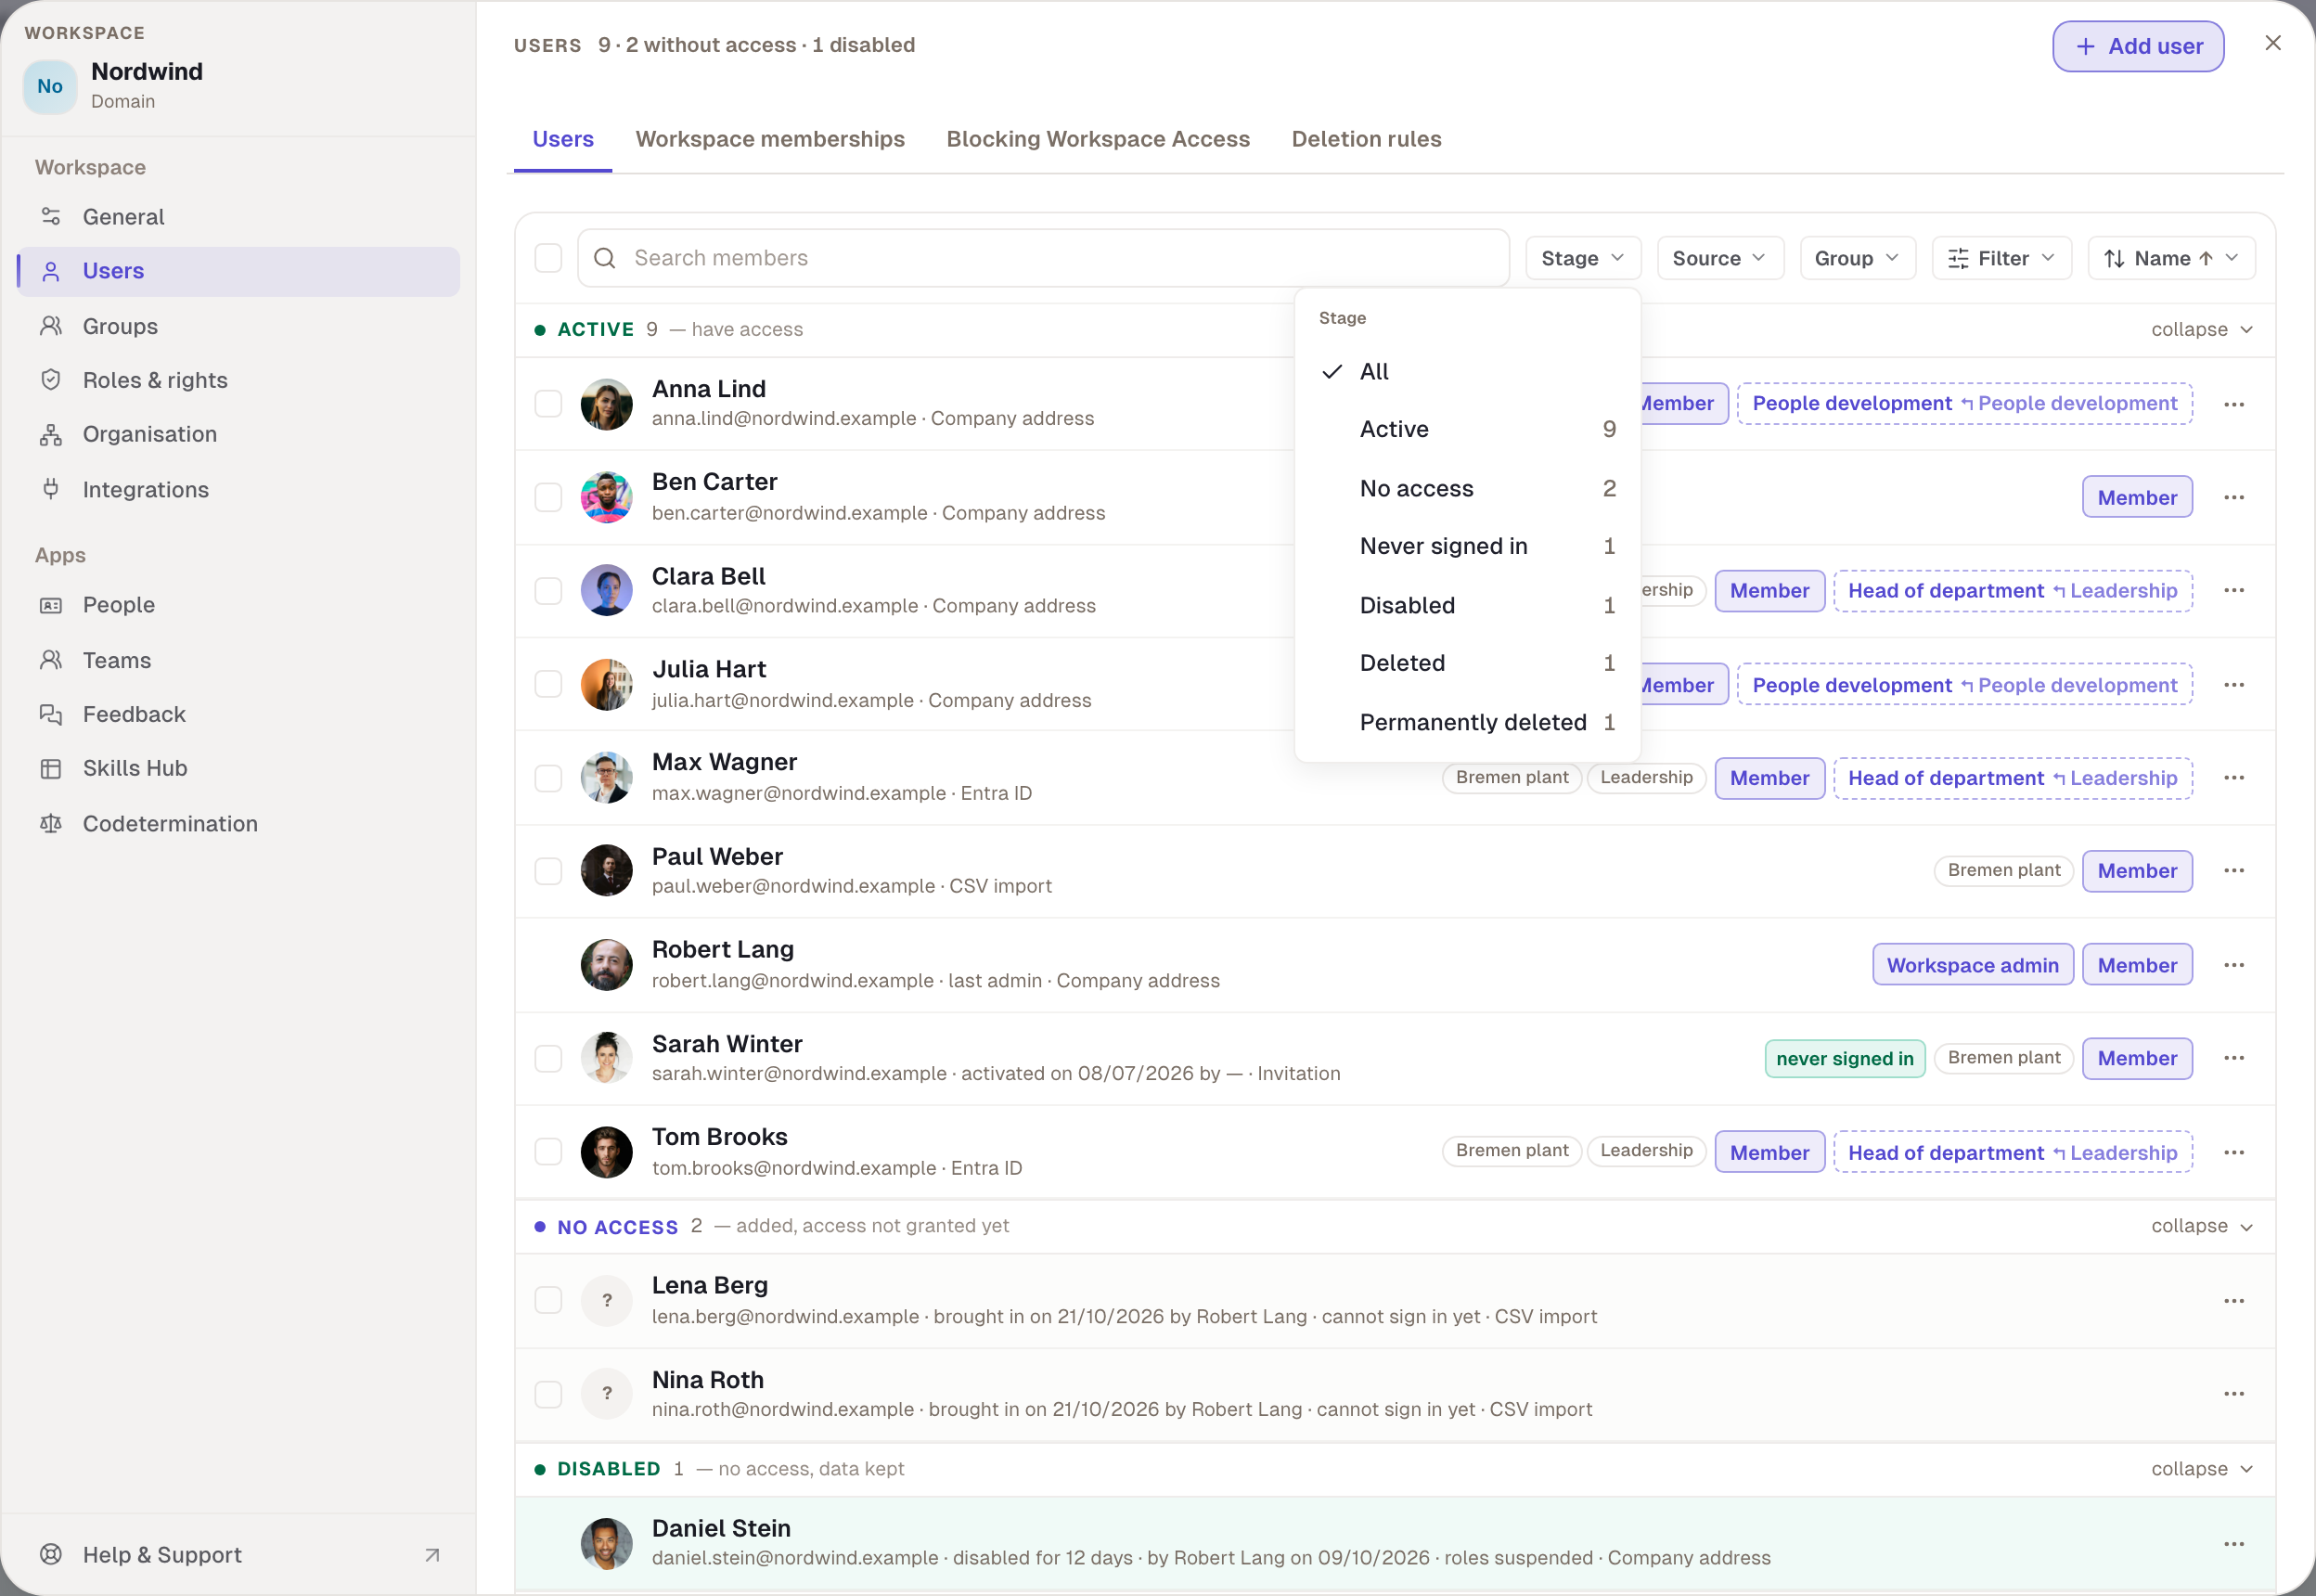Screen dimensions: 2316x1596
Task: Click the search magnifier icon
Action: tap(604, 258)
